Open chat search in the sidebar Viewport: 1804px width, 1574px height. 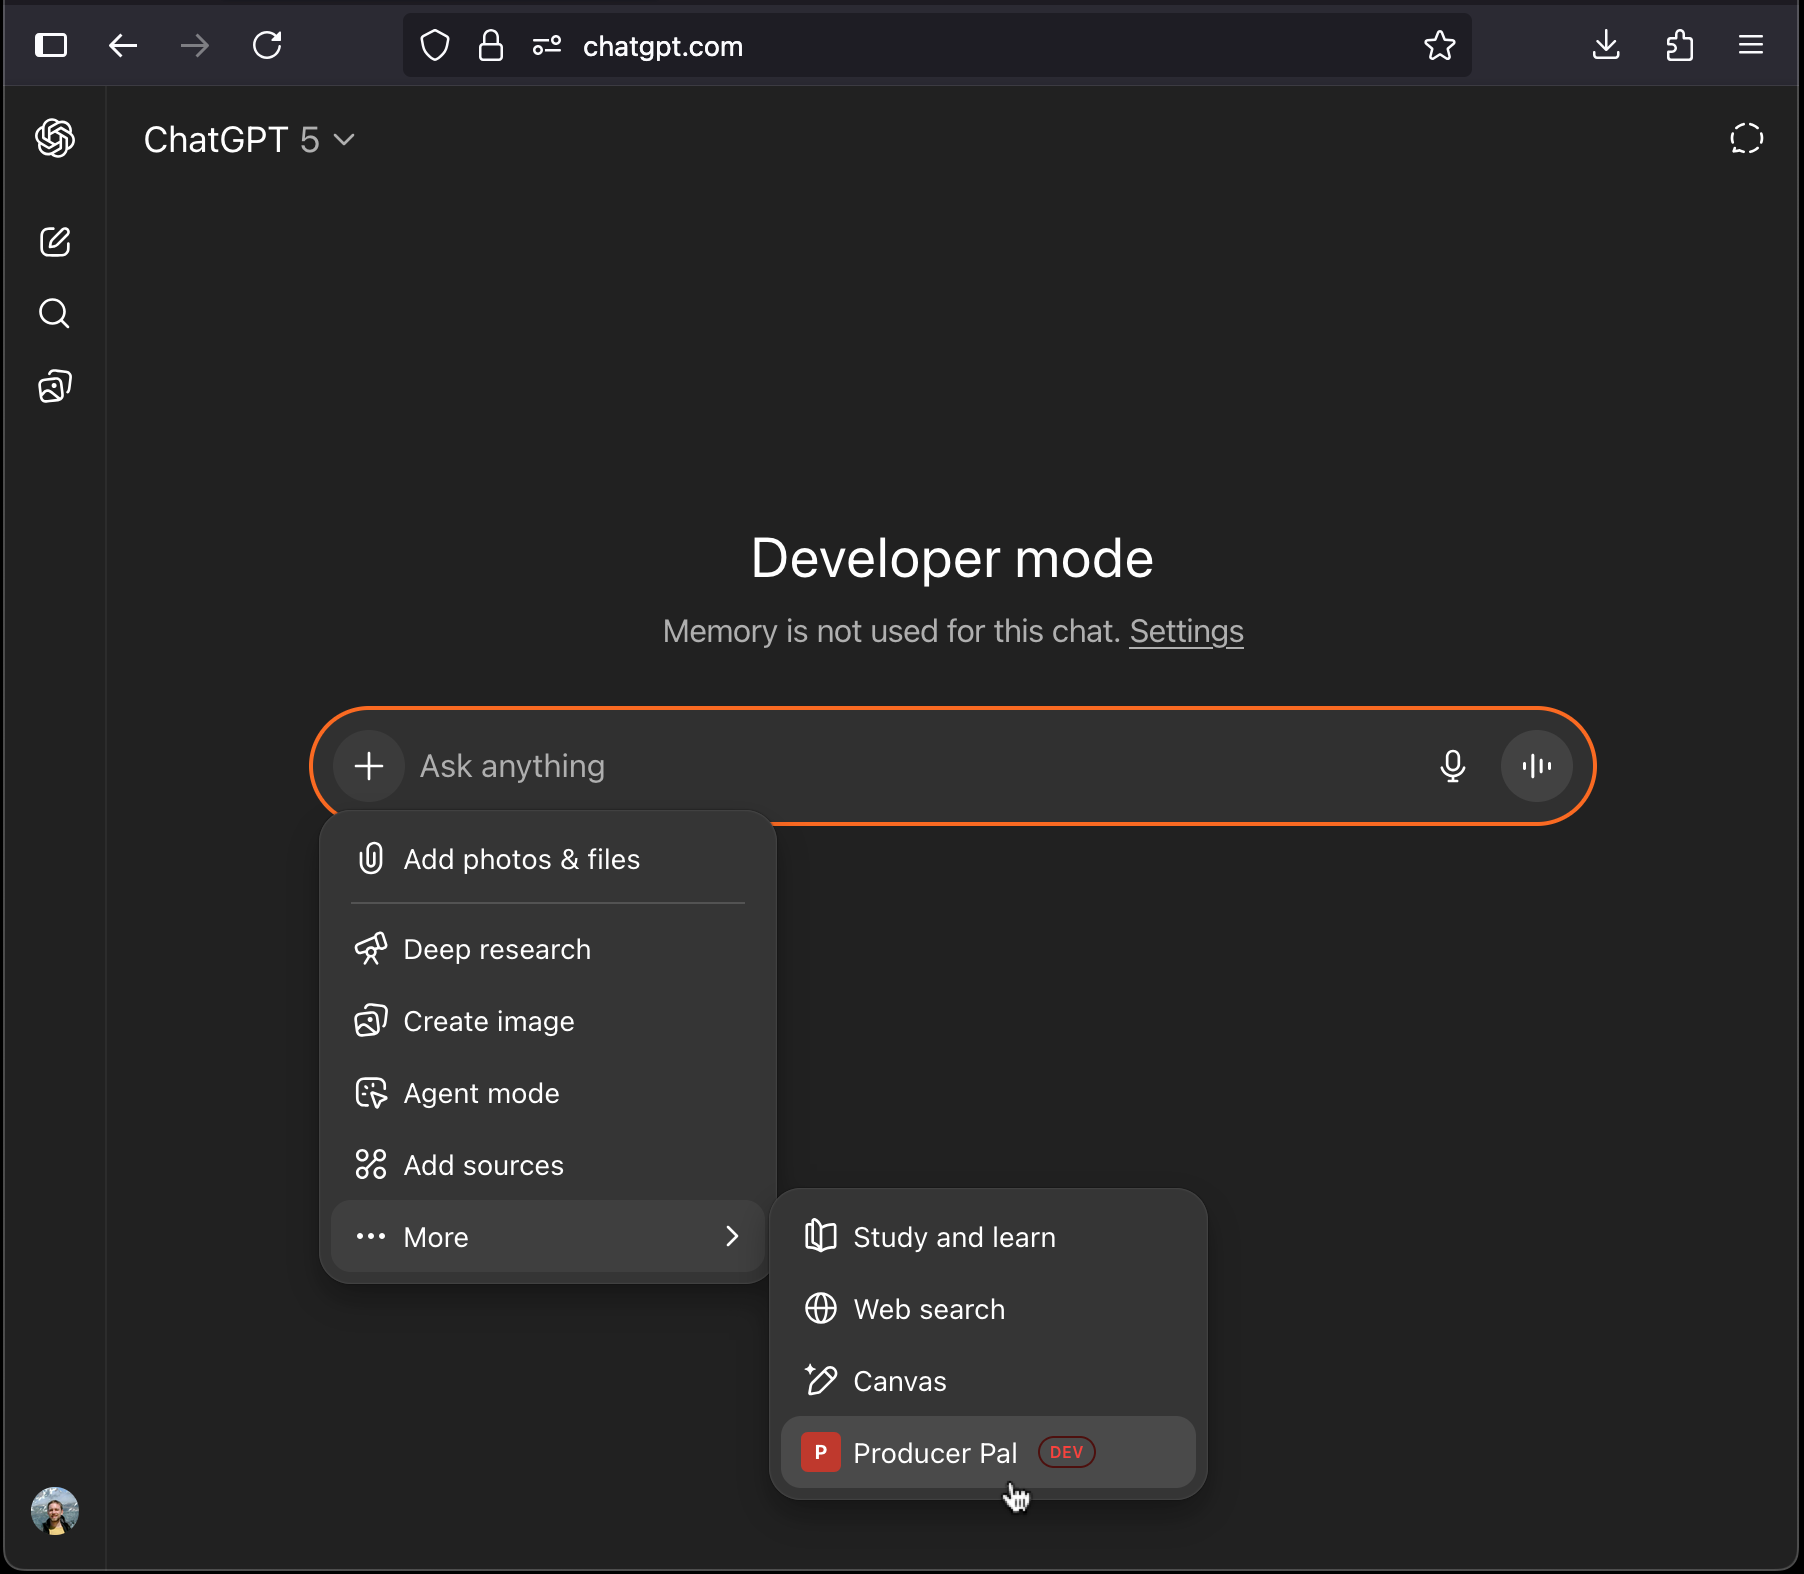coord(53,313)
